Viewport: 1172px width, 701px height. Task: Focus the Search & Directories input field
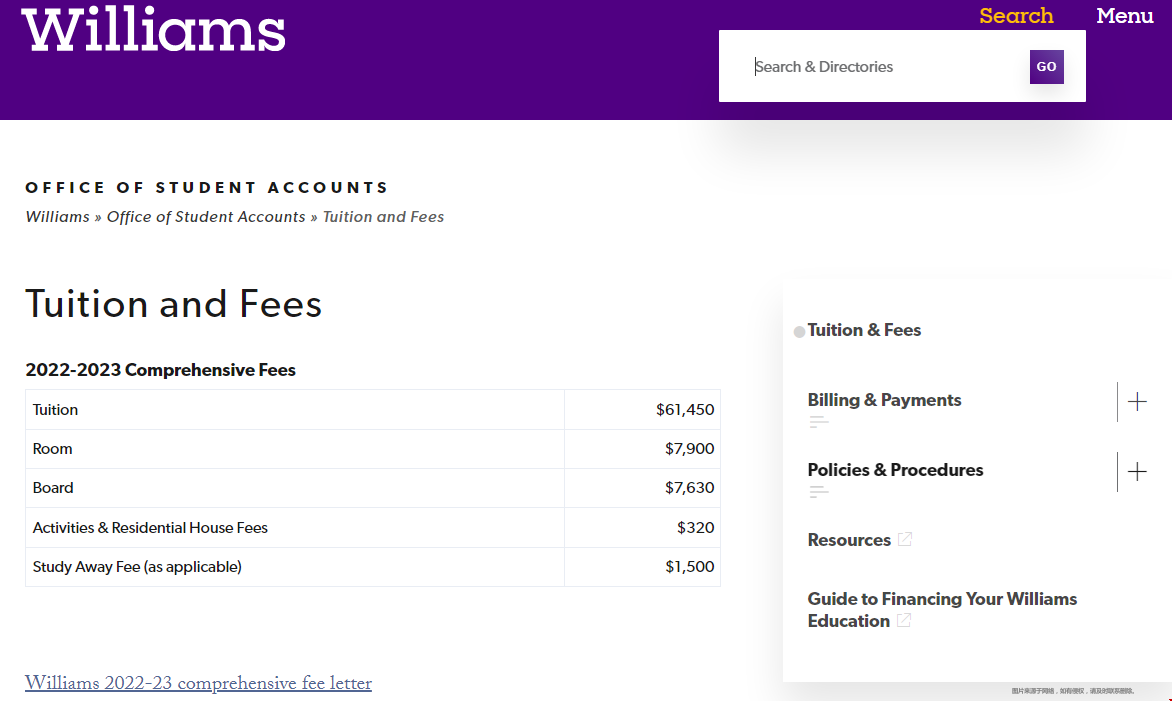pos(886,67)
